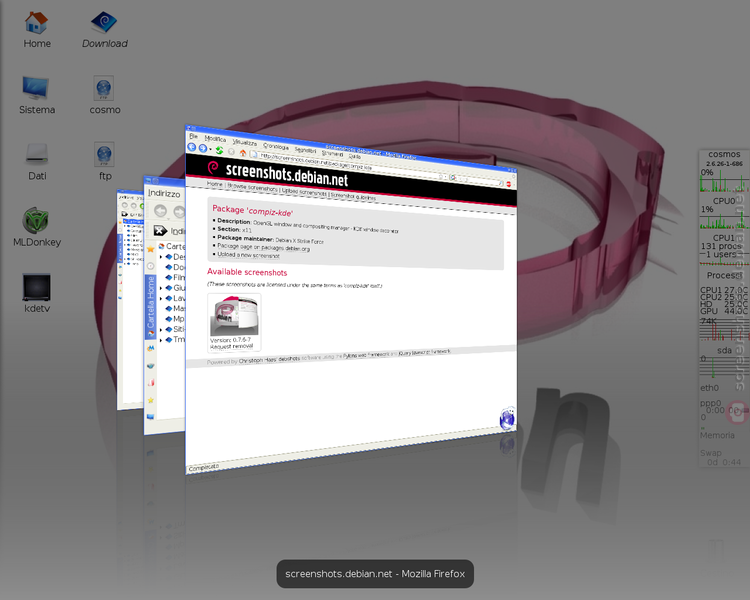This screenshot has height=600, width=750.
Task: Expand the Des... folder in Konqueror tree
Action: tap(161, 257)
